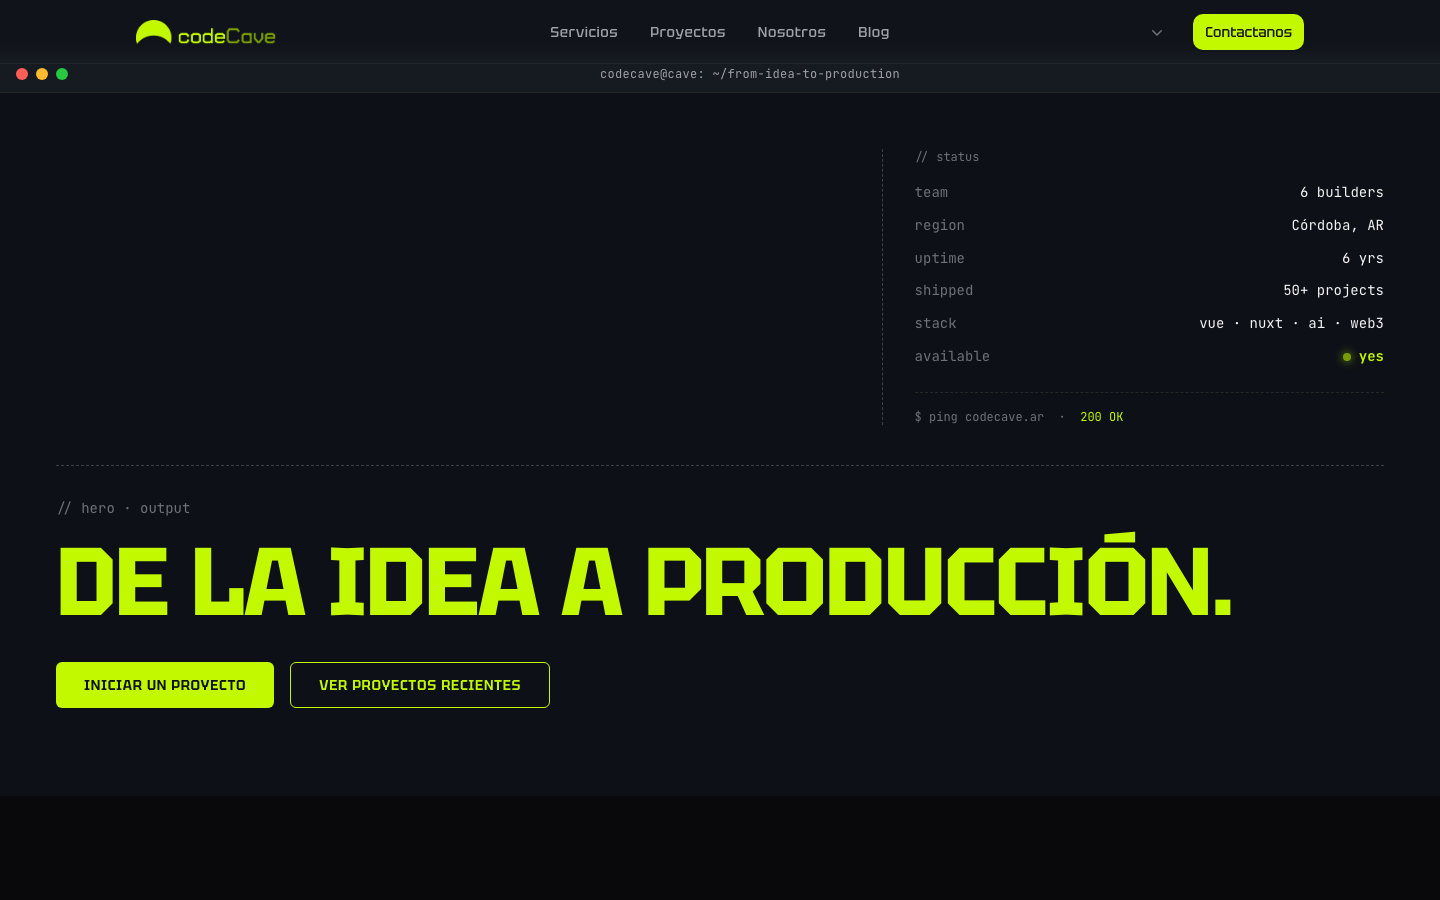Click the 'region' row label

coord(940,225)
